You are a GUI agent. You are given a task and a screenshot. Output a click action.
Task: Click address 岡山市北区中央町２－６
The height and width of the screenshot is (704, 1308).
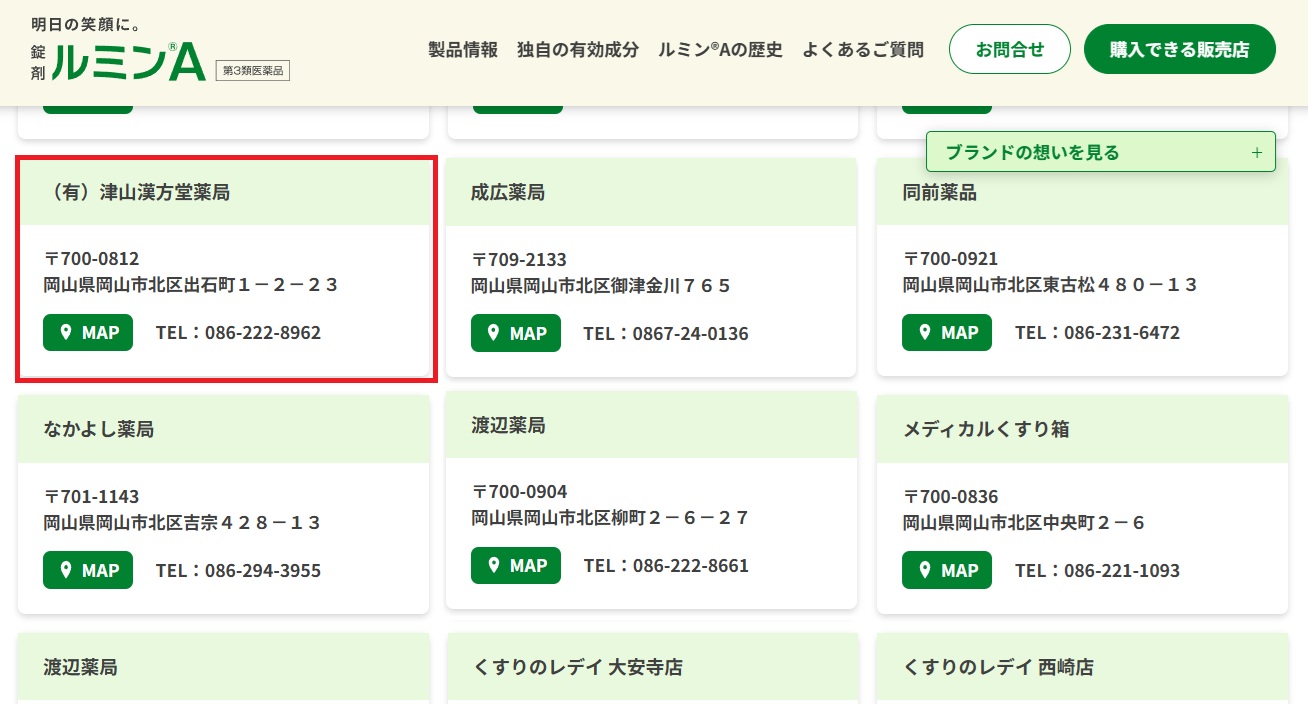[1024, 522]
